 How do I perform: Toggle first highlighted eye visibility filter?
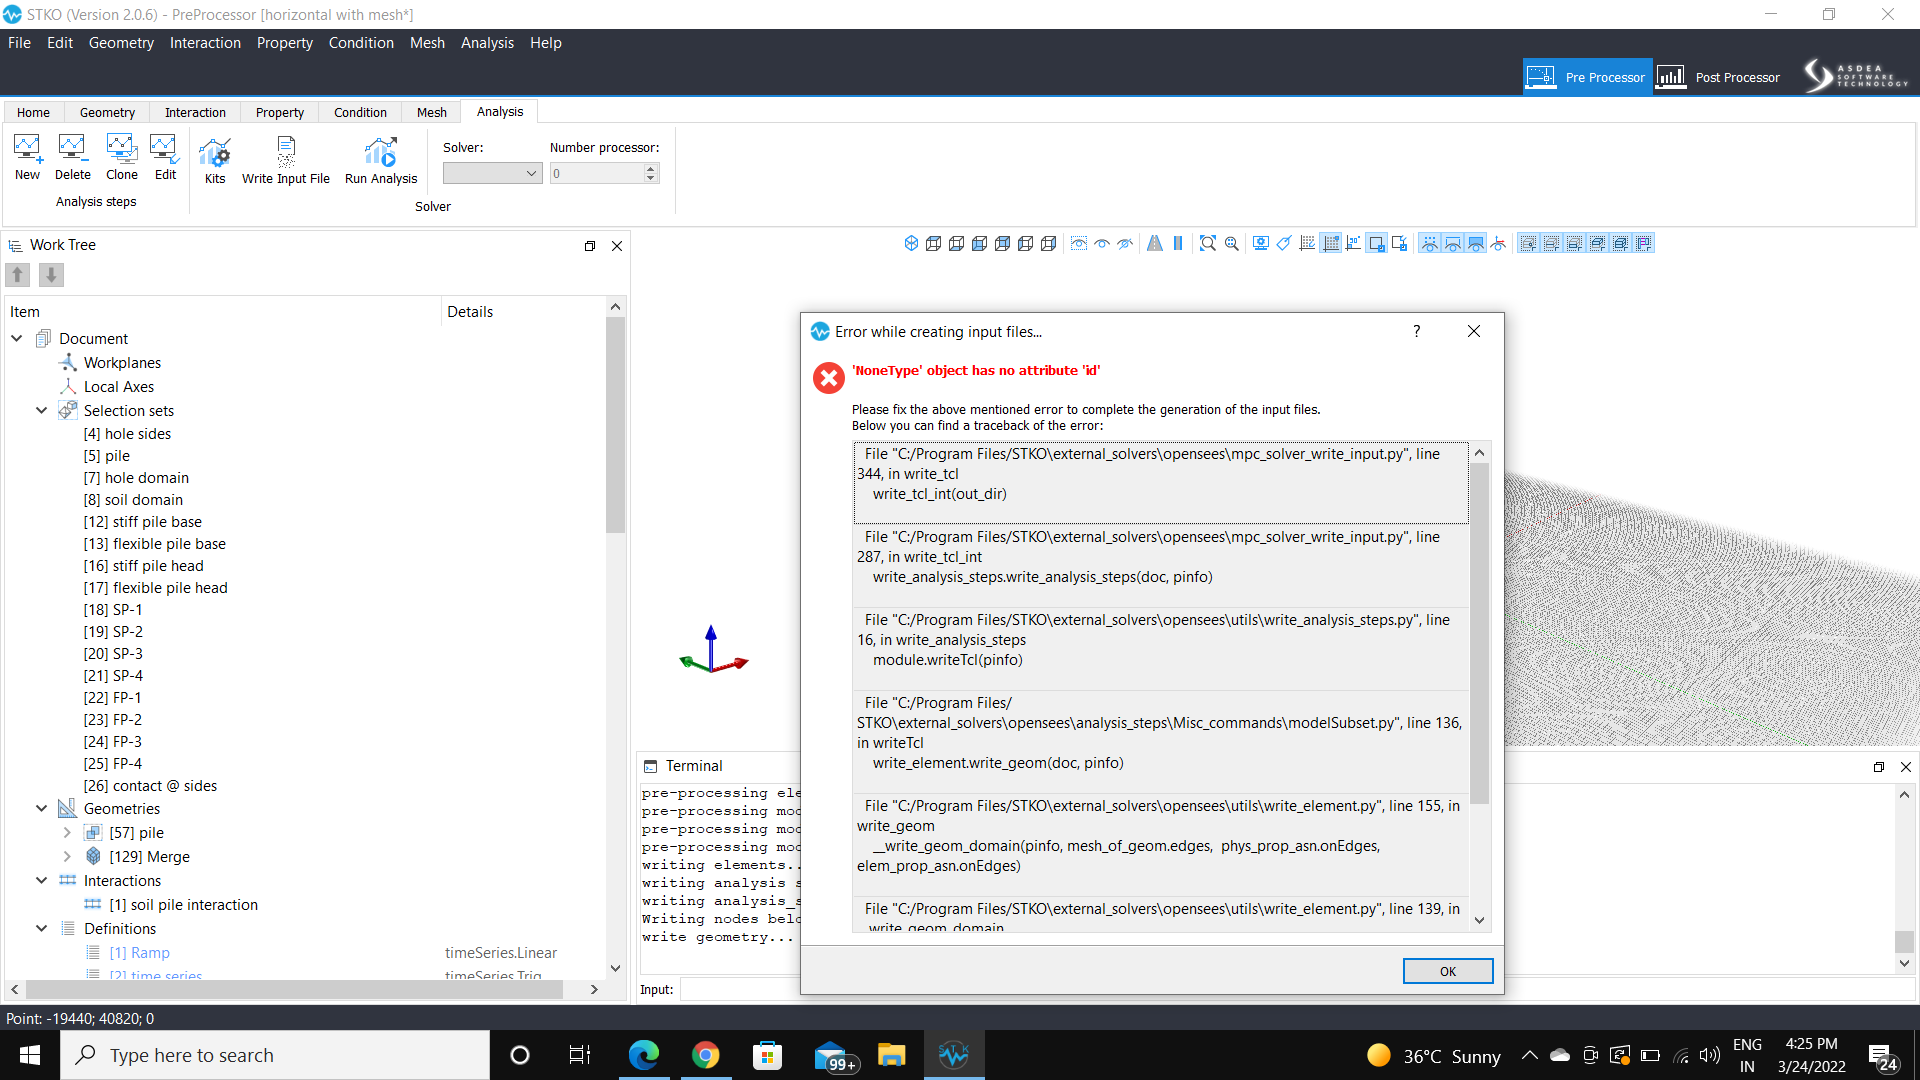(x=1429, y=243)
